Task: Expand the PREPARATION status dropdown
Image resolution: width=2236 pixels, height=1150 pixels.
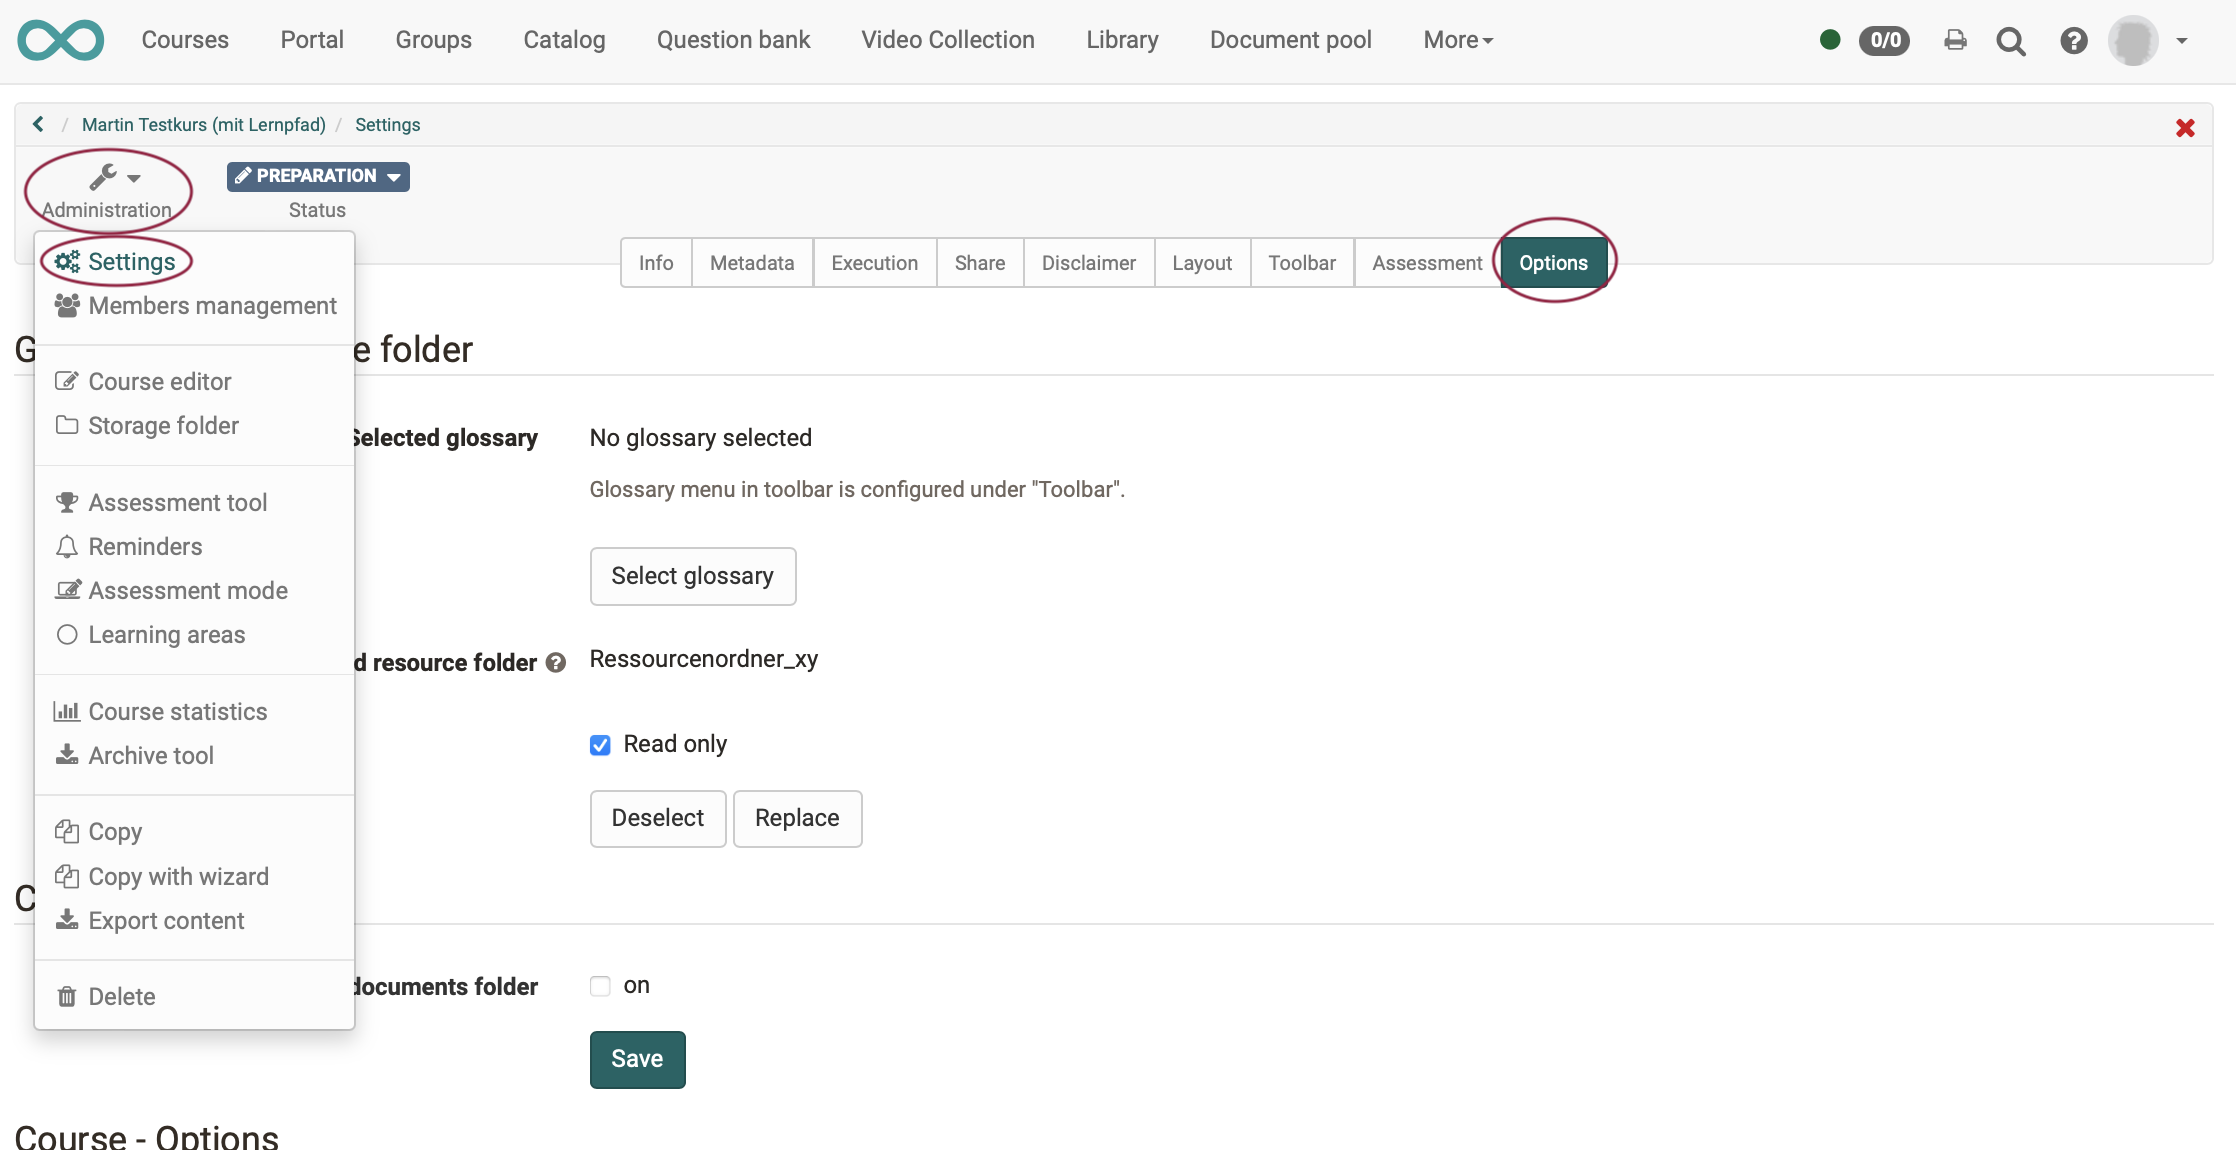Action: point(317,176)
